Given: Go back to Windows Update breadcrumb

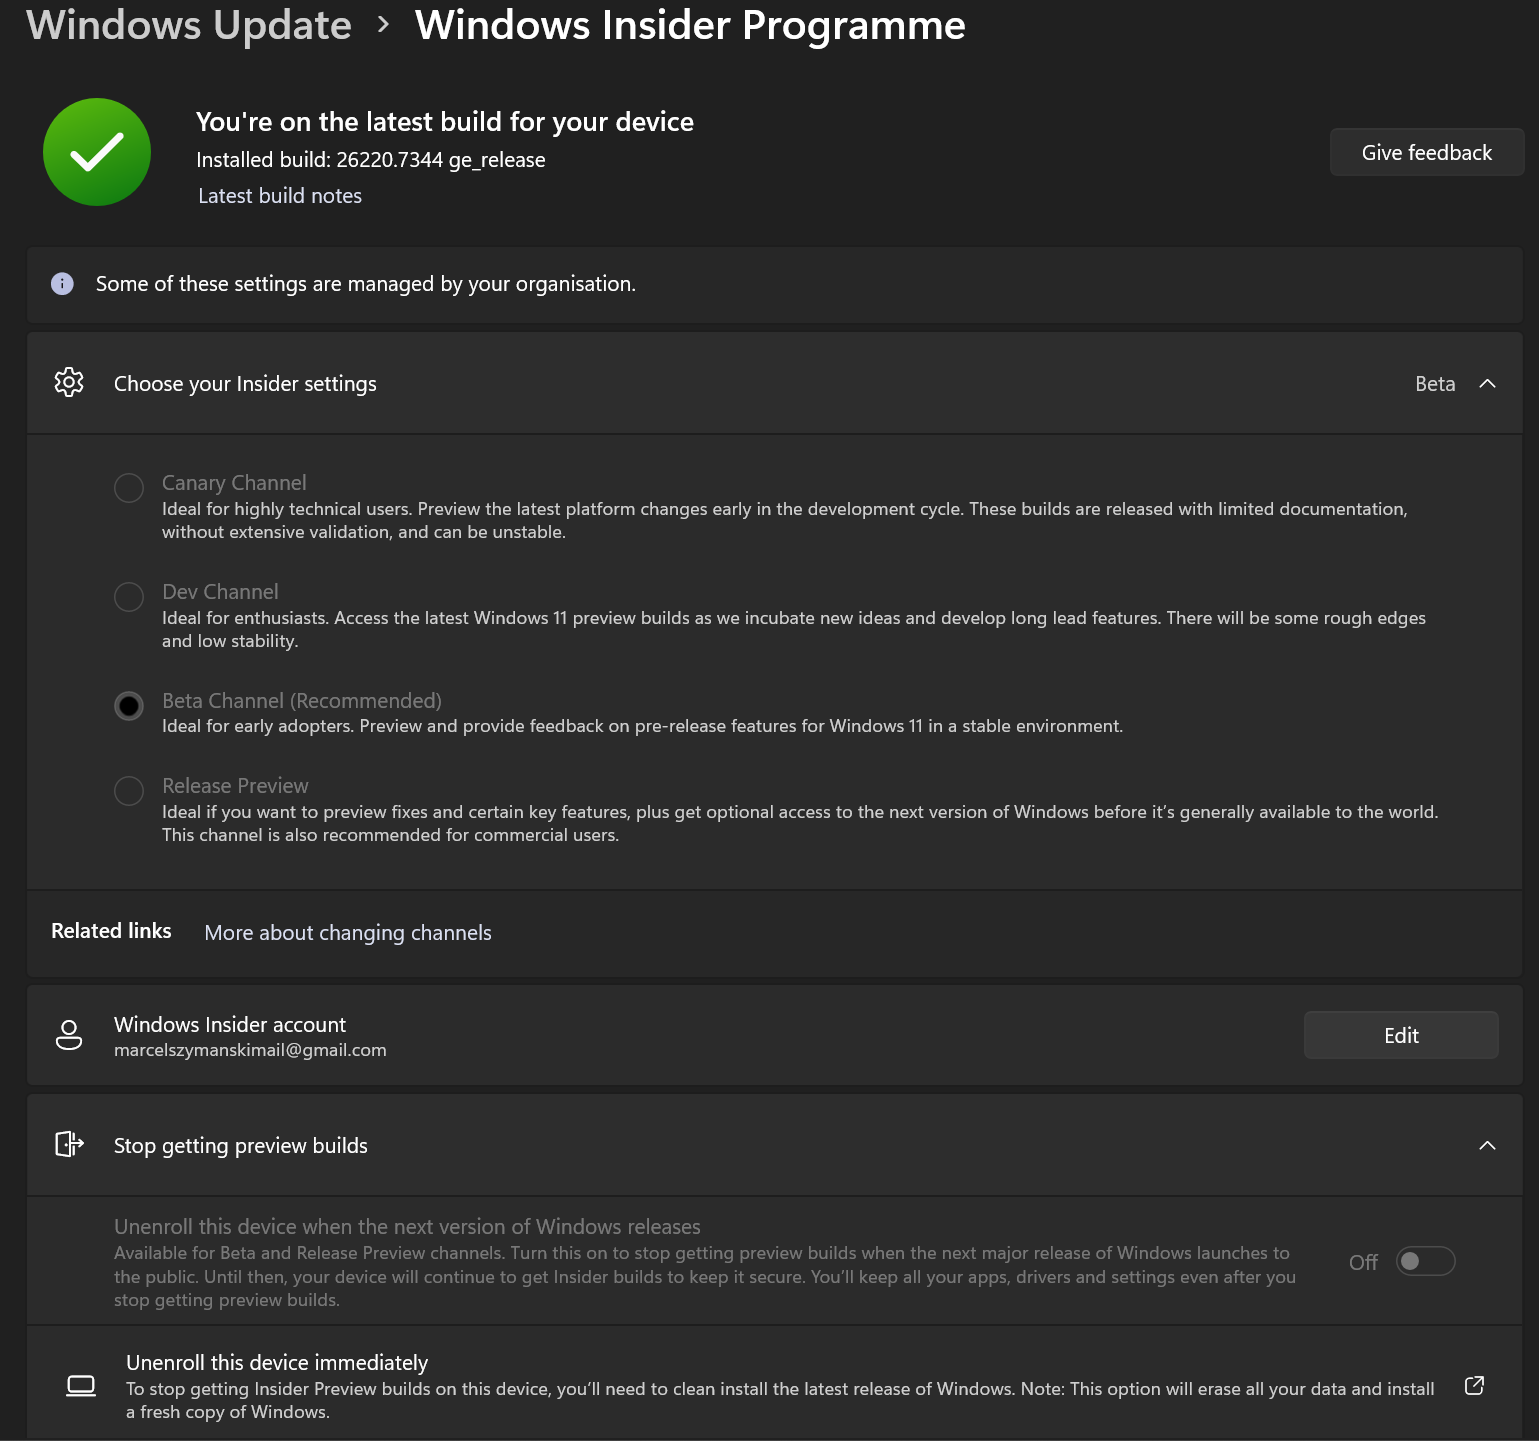Looking at the screenshot, I should point(189,25).
